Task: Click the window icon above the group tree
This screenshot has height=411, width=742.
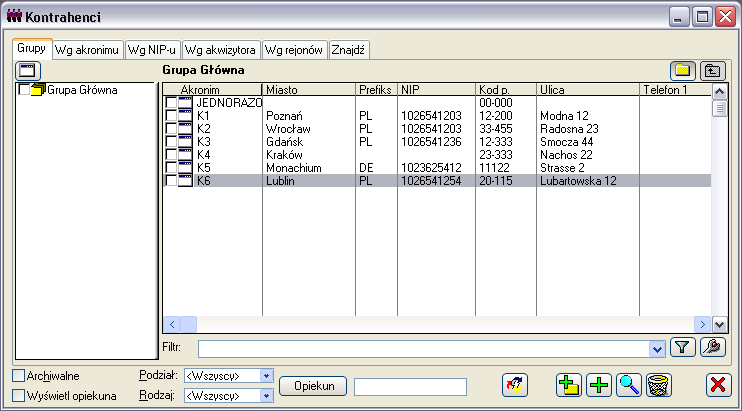Action: click(27, 71)
